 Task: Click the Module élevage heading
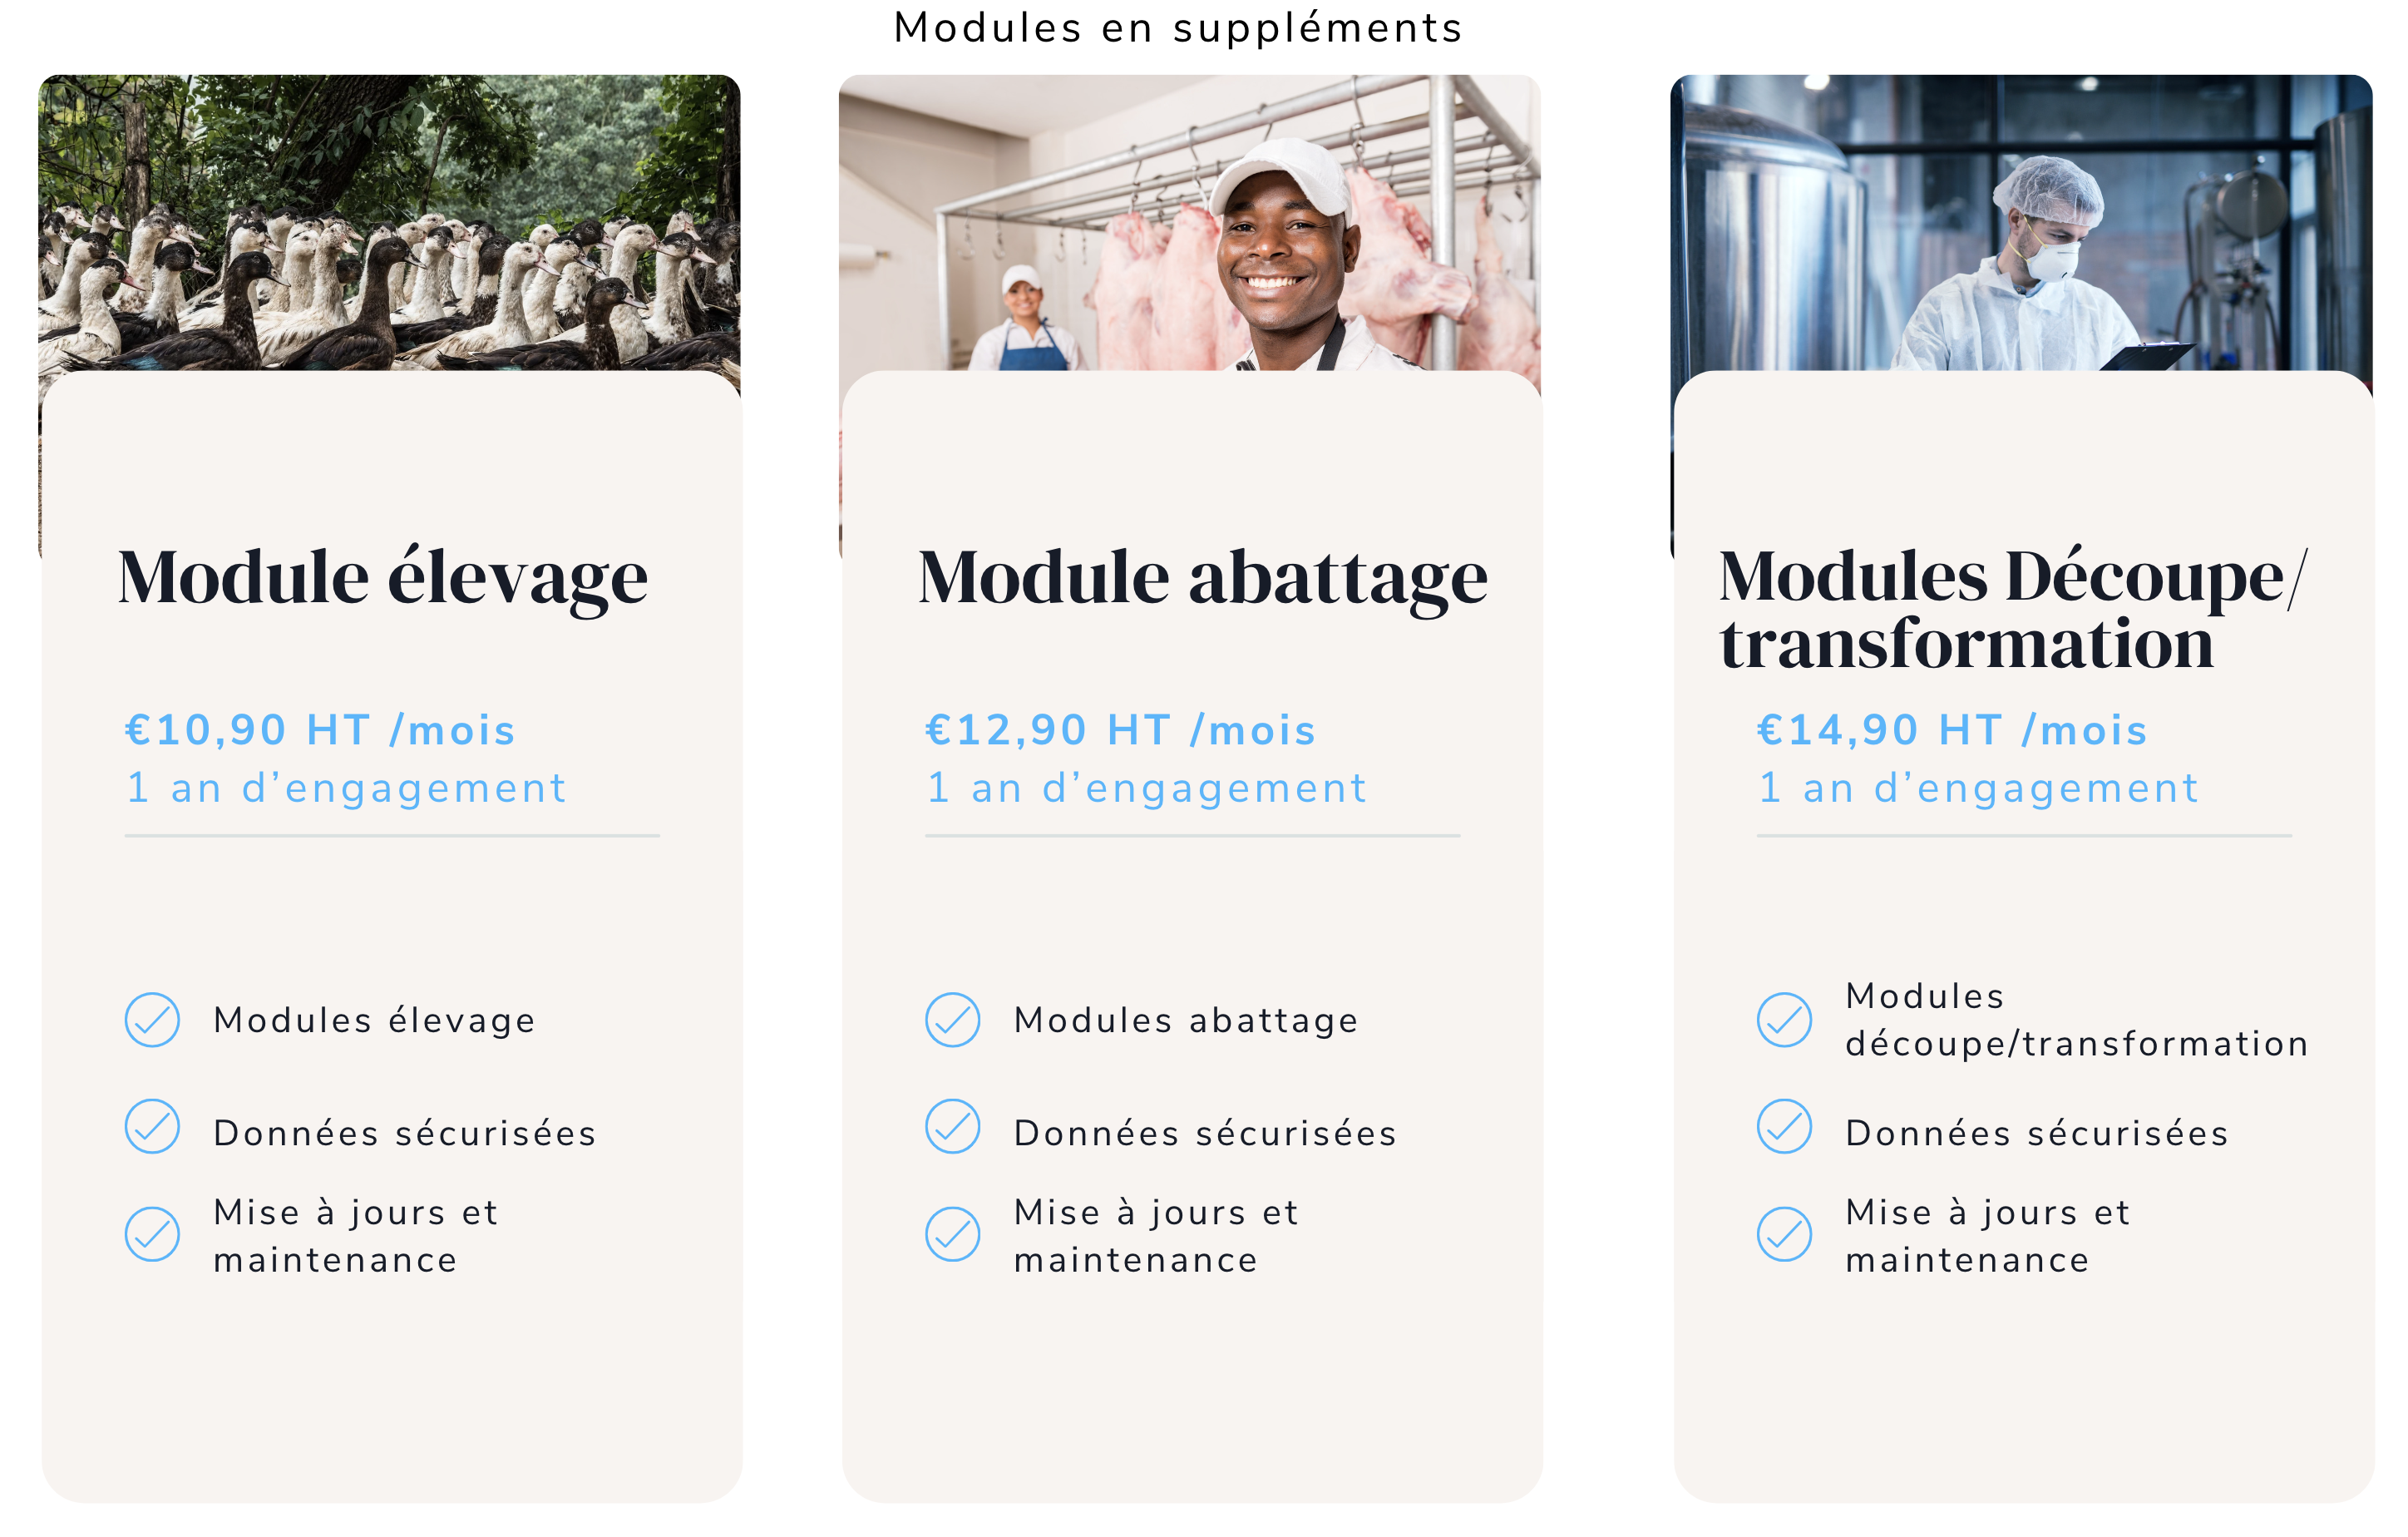(x=383, y=577)
